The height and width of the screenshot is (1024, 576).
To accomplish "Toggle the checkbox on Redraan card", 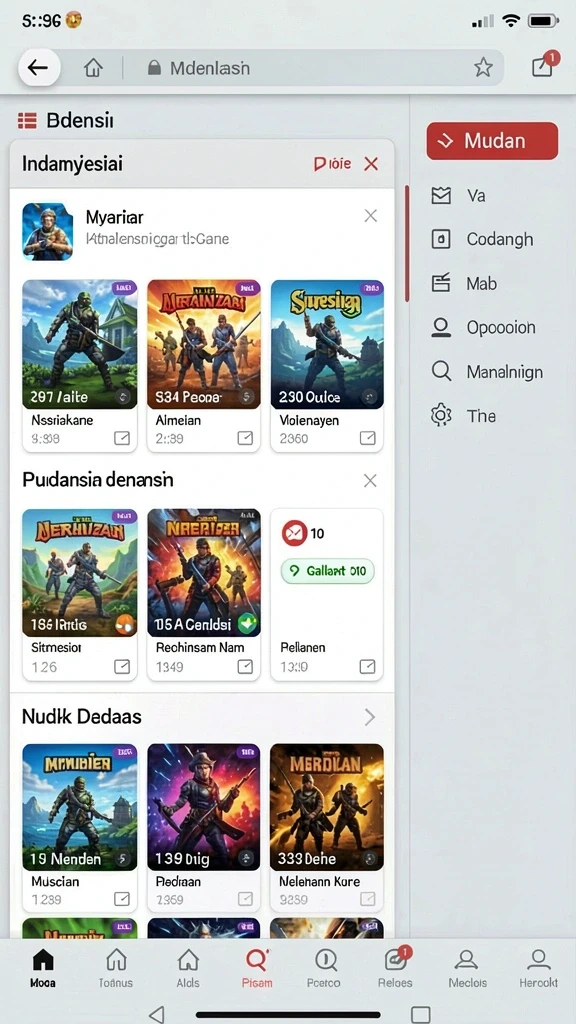I will [245, 899].
